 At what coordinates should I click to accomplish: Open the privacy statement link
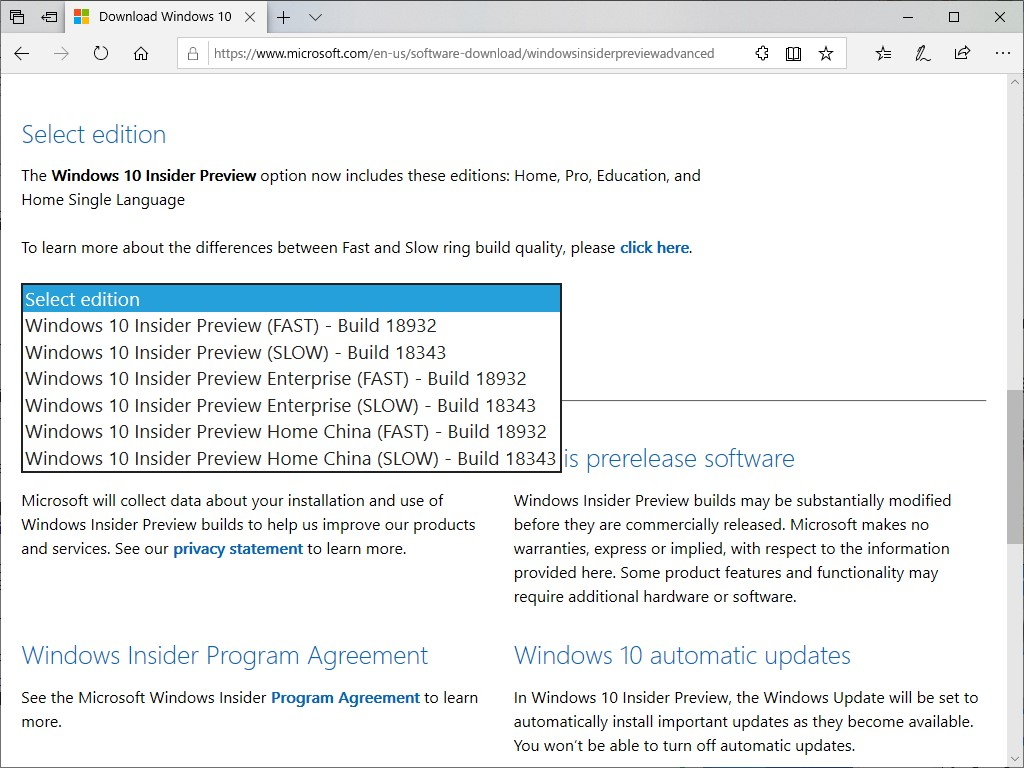[238, 548]
